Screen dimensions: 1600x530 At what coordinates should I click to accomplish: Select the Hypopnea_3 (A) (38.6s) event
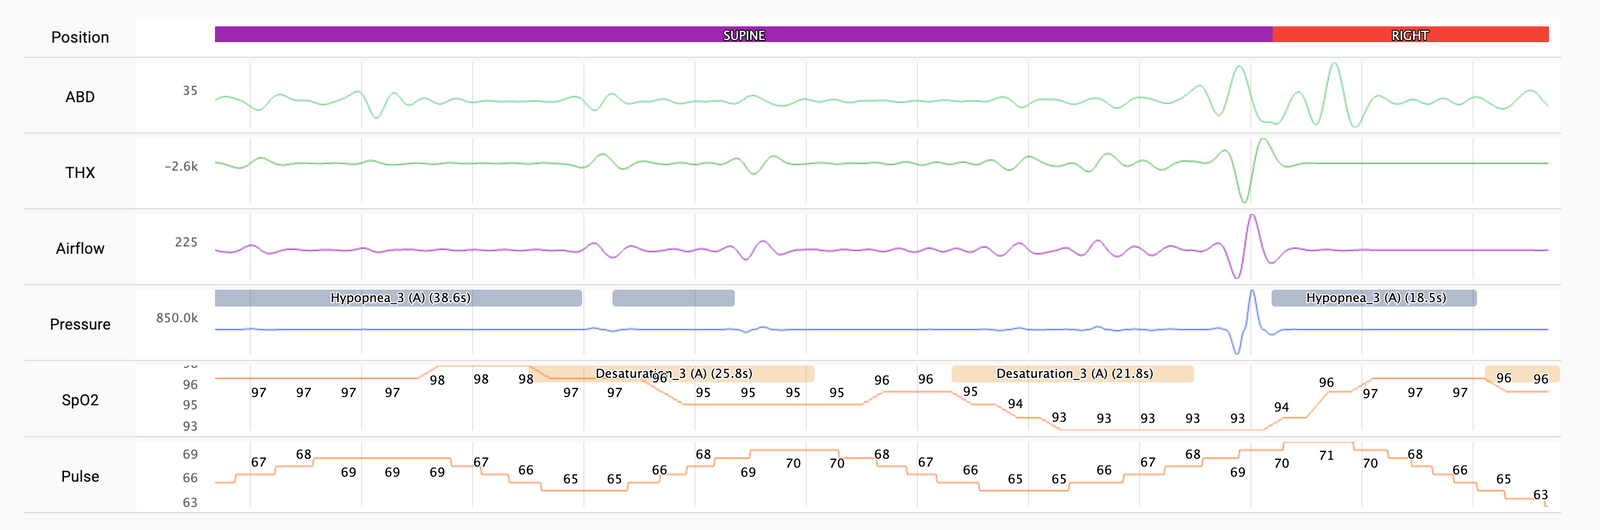pyautogui.click(x=398, y=298)
